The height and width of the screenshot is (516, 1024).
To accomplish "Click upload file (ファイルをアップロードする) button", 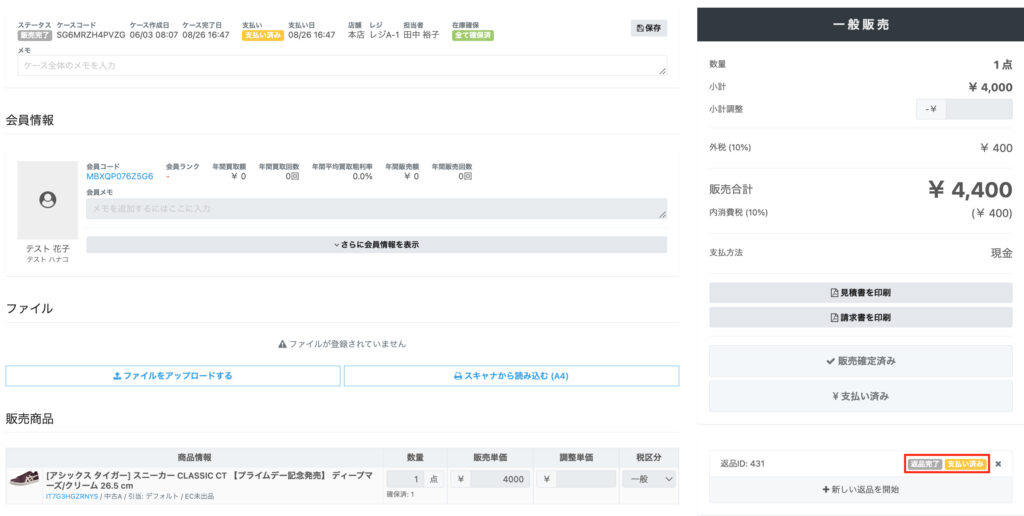I will (172, 376).
